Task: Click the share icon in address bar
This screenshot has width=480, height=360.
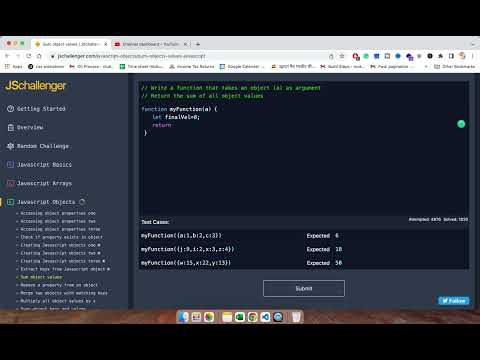Action: (x=331, y=56)
